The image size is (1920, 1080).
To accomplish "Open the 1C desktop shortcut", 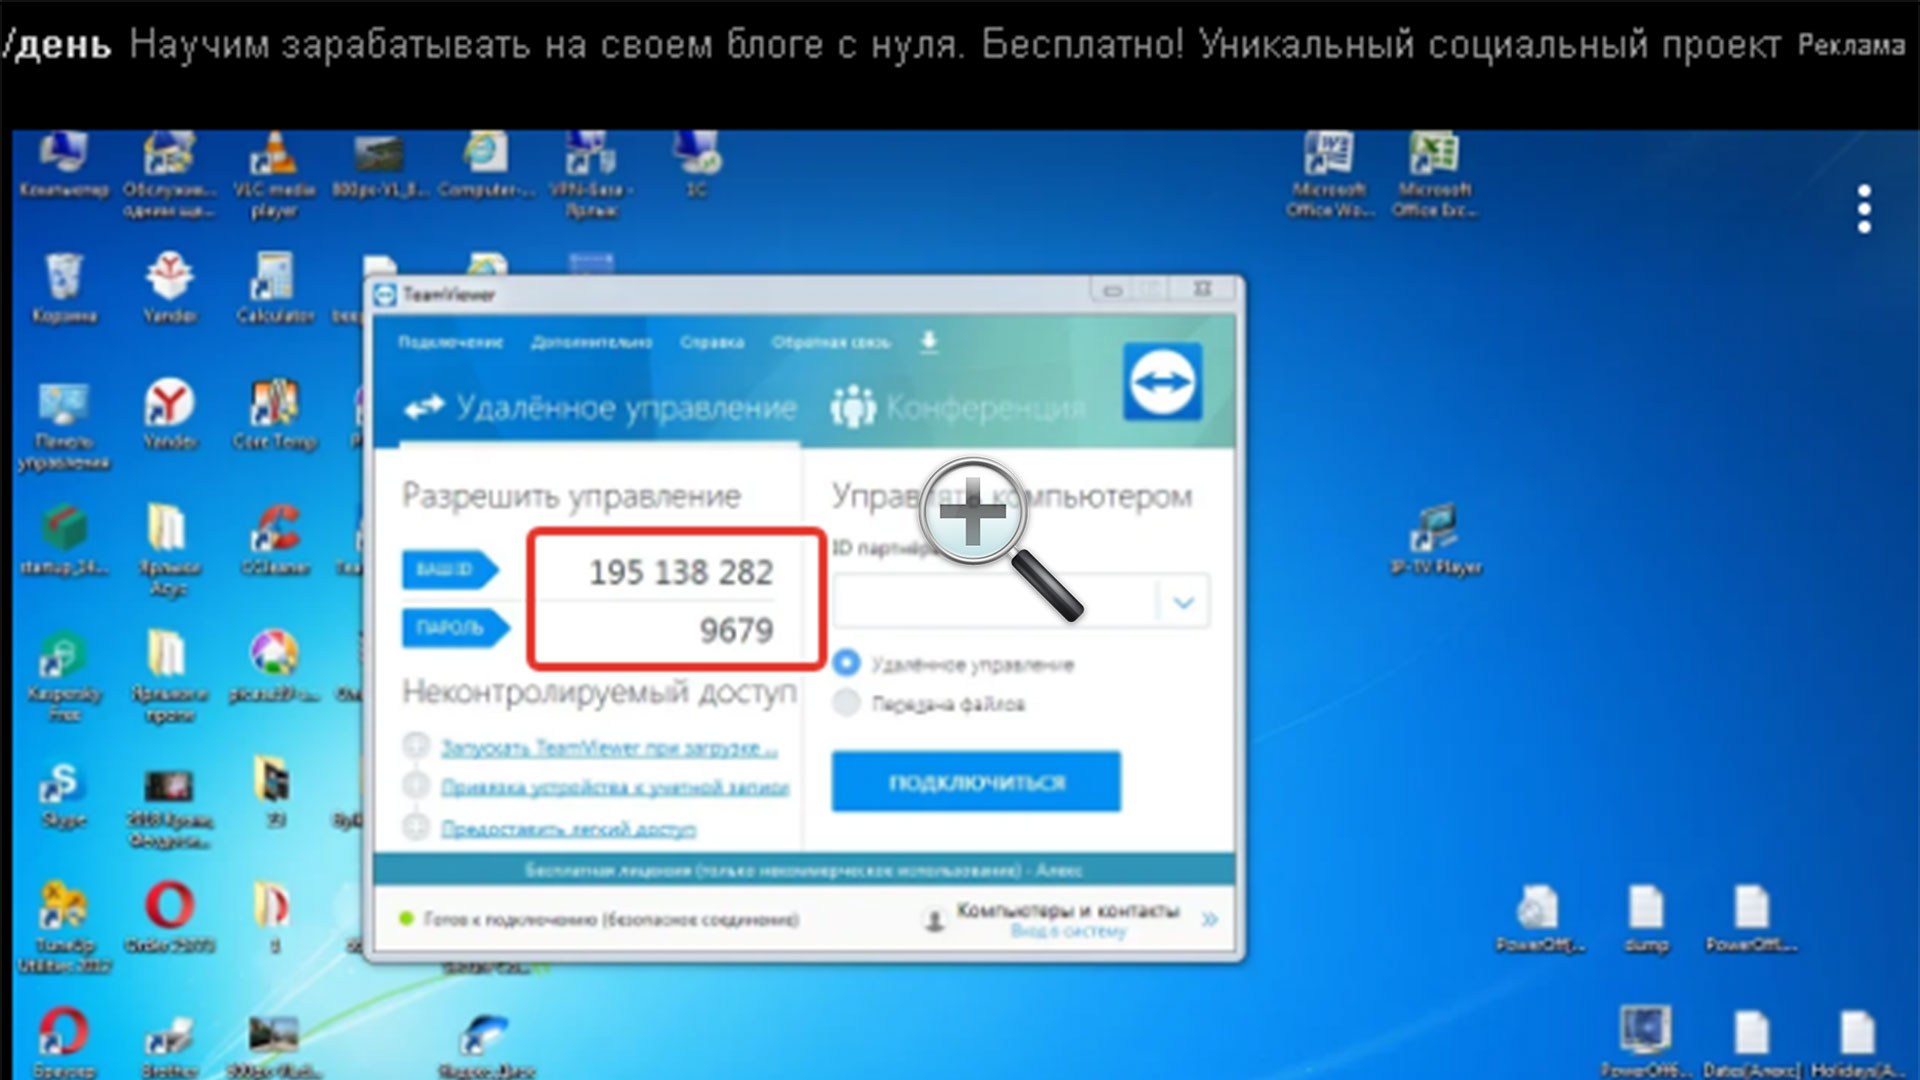I will [697, 165].
